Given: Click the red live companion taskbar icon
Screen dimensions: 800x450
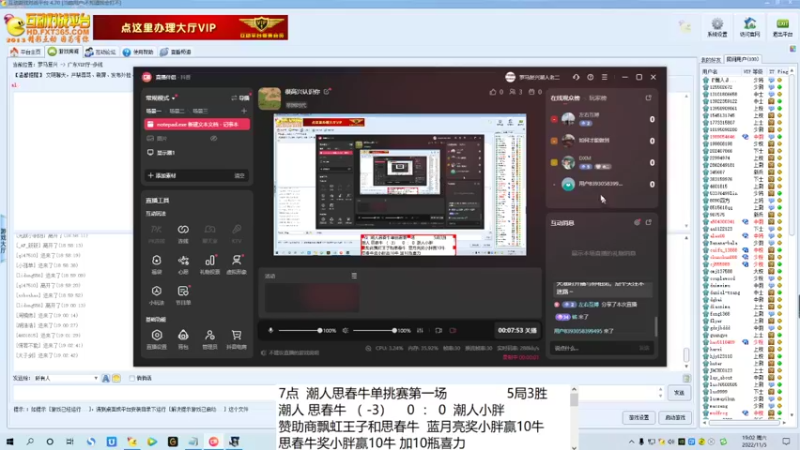Looking at the screenshot, I should point(214,441).
